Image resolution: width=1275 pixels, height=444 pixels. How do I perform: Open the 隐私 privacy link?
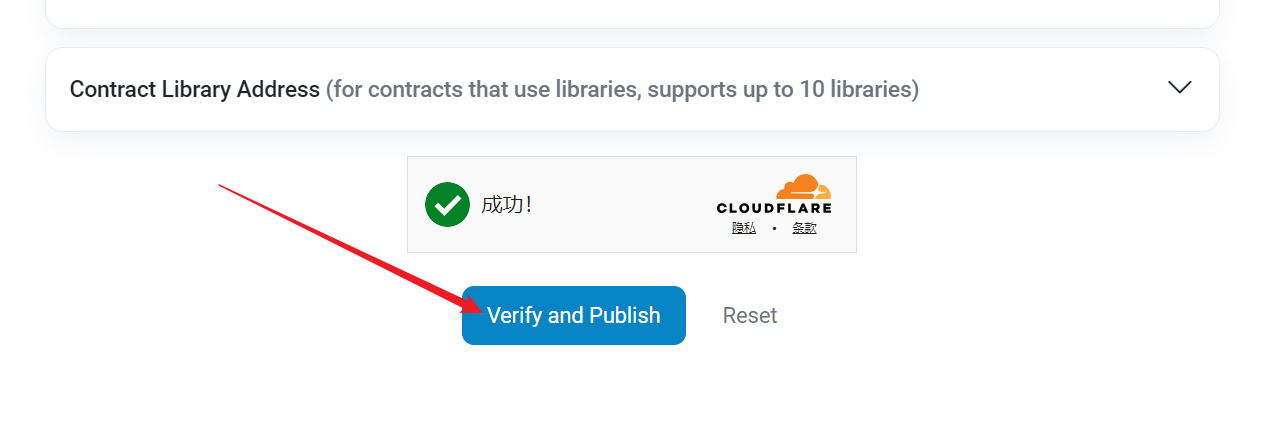point(743,228)
